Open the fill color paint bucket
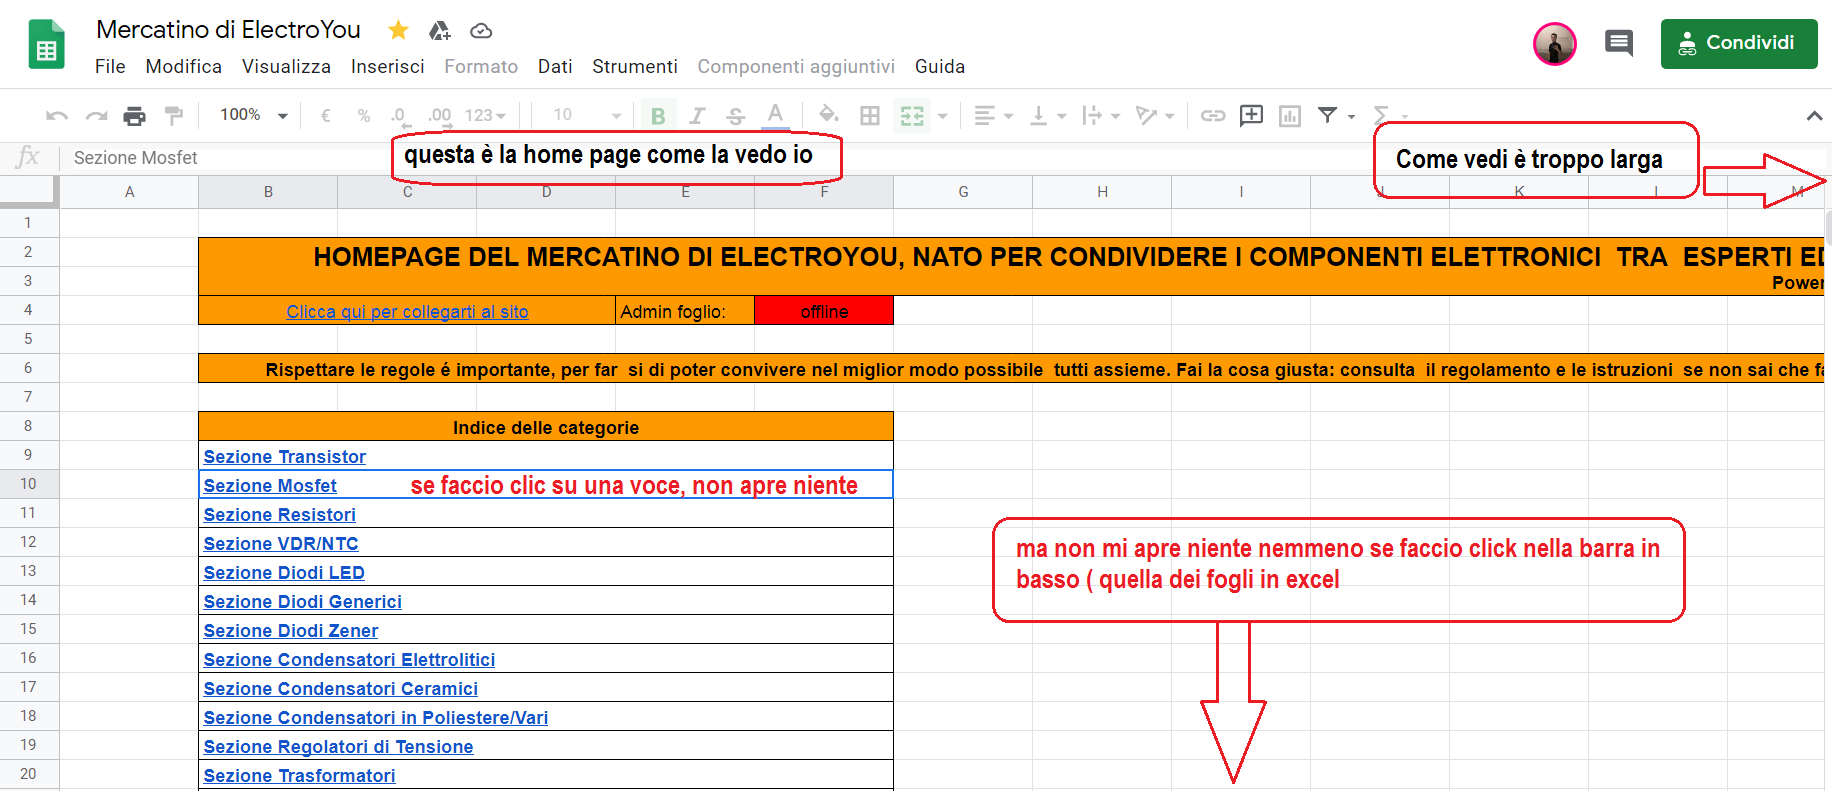Screen dimensions: 1832x791 pyautogui.click(x=828, y=115)
